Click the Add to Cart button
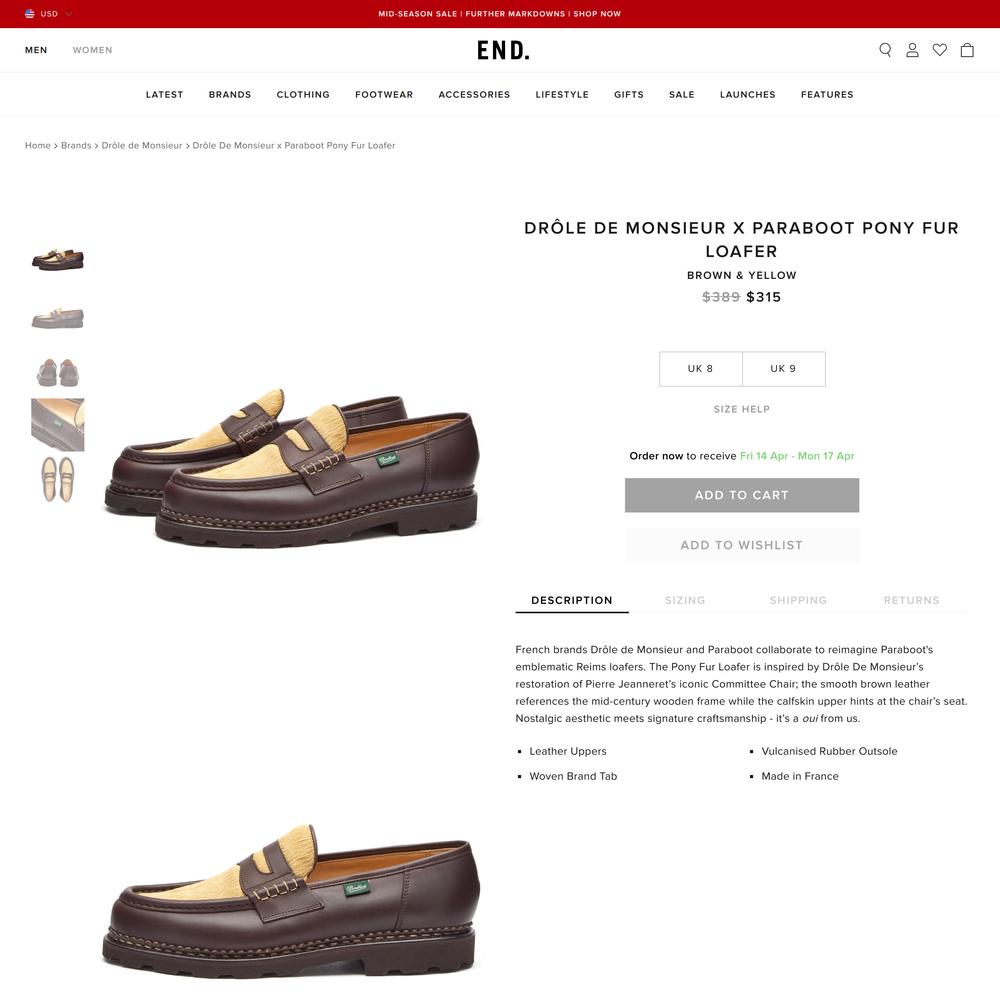The image size is (1000, 1000). (x=742, y=495)
